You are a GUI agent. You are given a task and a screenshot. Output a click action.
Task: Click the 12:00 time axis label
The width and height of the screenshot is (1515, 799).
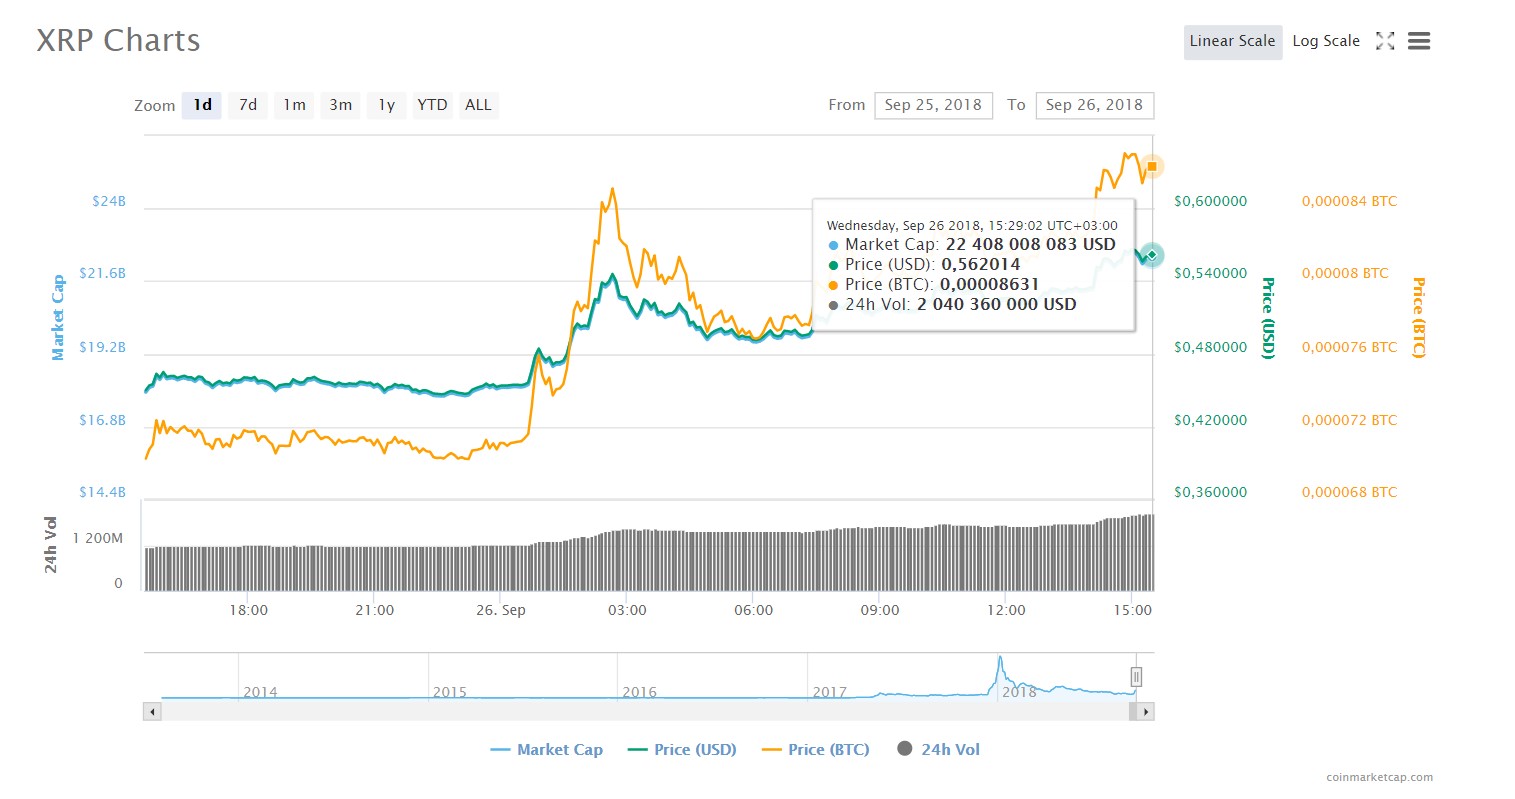coord(1006,610)
